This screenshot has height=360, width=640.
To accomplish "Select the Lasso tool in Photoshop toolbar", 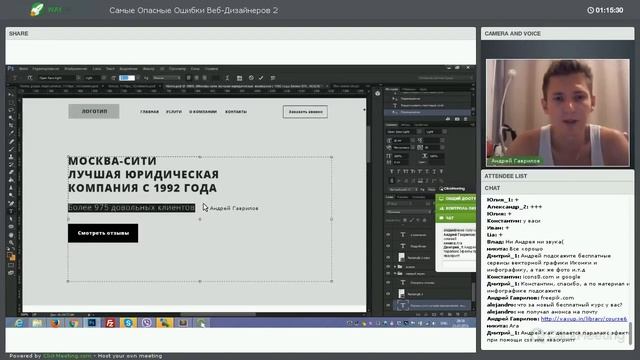I will coord(11,110).
